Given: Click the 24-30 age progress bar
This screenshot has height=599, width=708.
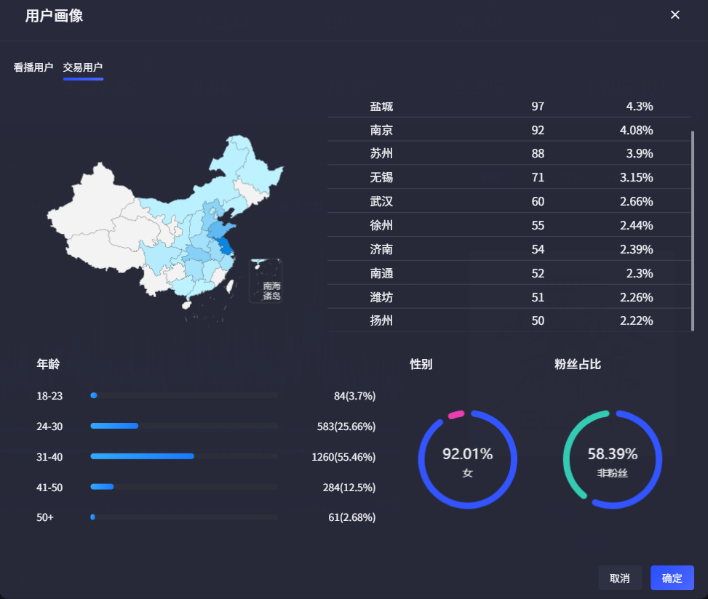Looking at the screenshot, I should (x=184, y=426).
